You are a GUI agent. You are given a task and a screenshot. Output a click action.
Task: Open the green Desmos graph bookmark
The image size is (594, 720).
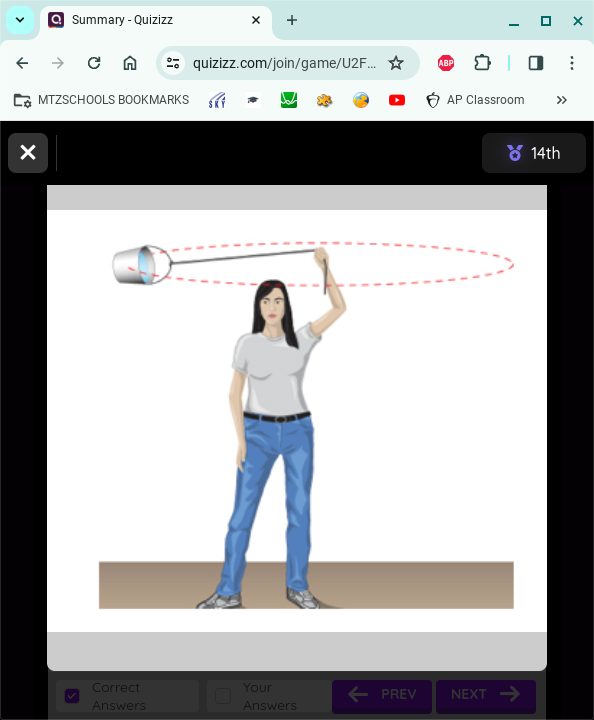click(289, 100)
